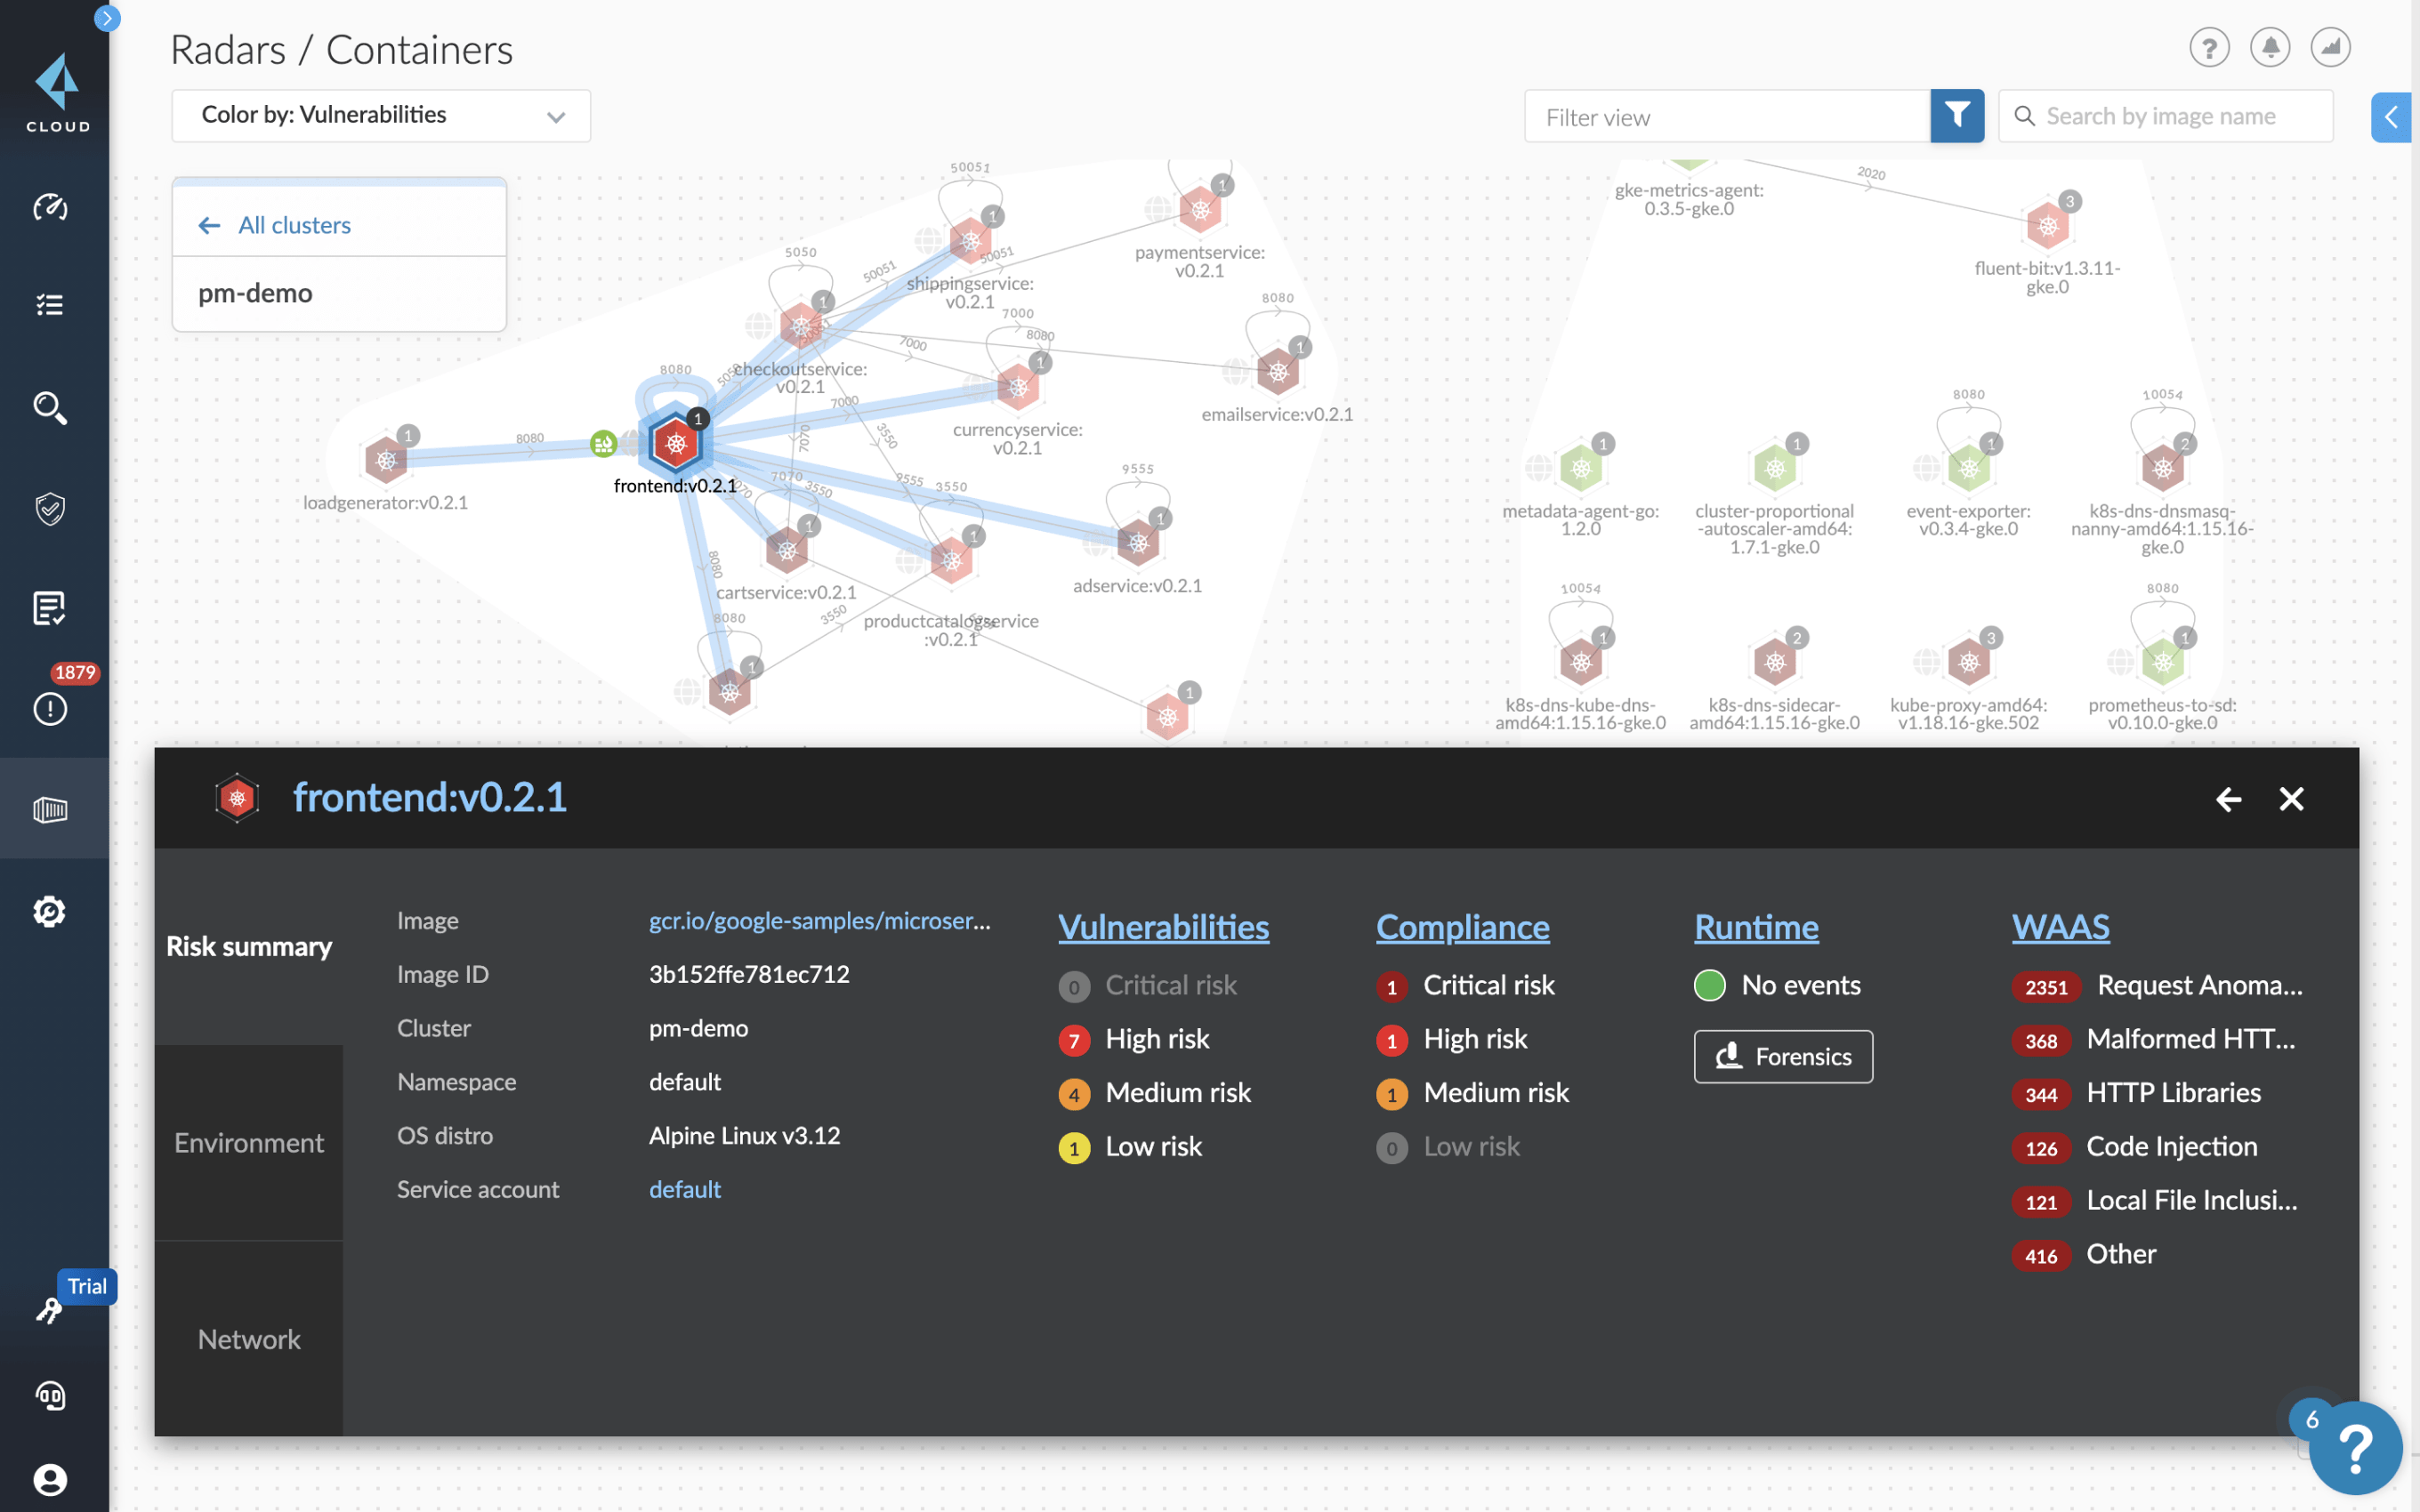Image resolution: width=2420 pixels, height=1512 pixels.
Task: Click the Kubernetes radar/container icon for frontend:v0.2.1
Action: pyautogui.click(x=676, y=444)
